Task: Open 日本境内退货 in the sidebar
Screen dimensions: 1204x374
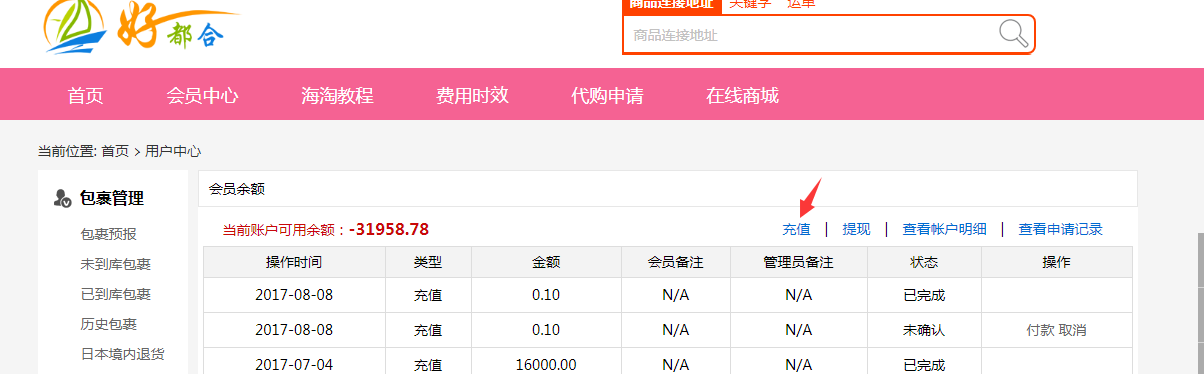Action: pos(122,354)
